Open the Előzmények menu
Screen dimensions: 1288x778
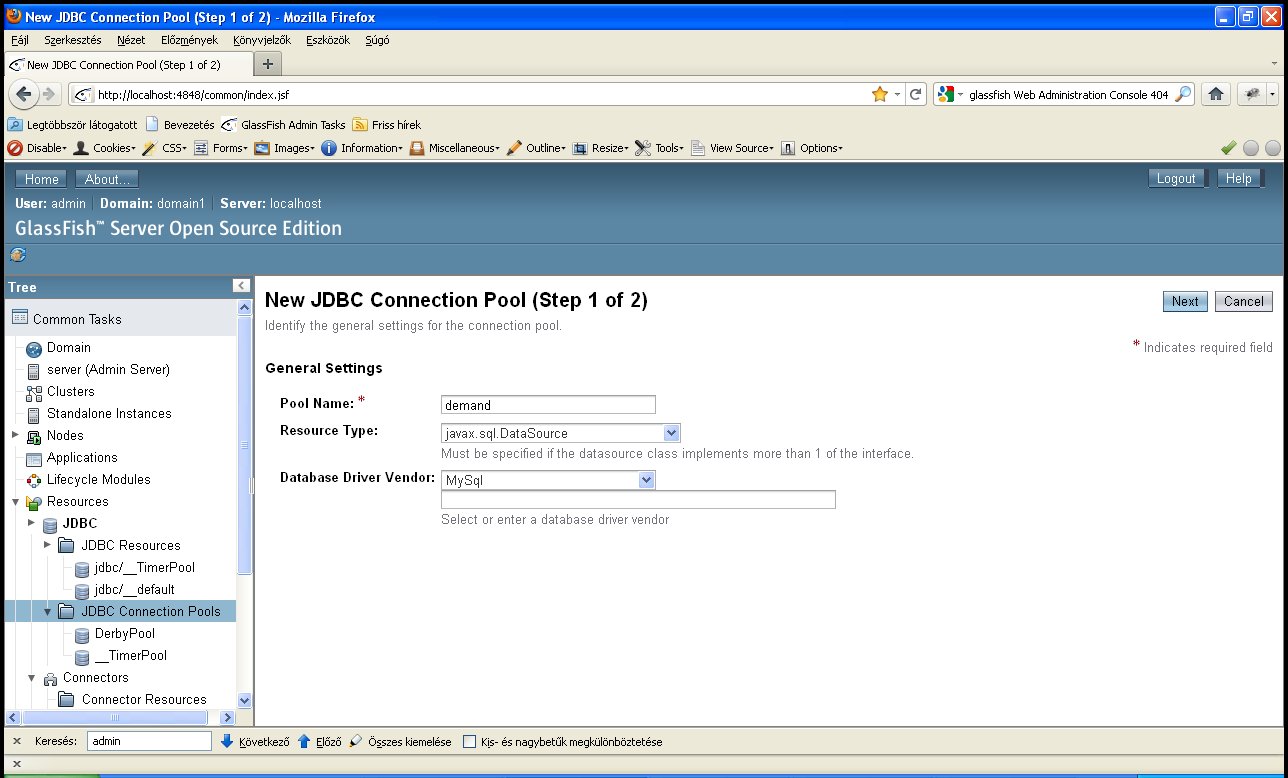(189, 40)
